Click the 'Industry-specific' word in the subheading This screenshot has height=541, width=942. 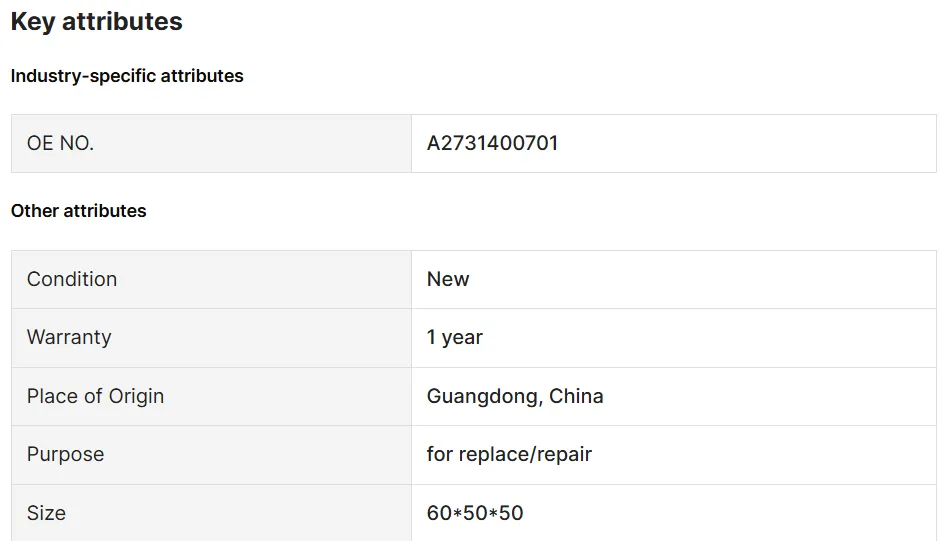click(x=83, y=76)
